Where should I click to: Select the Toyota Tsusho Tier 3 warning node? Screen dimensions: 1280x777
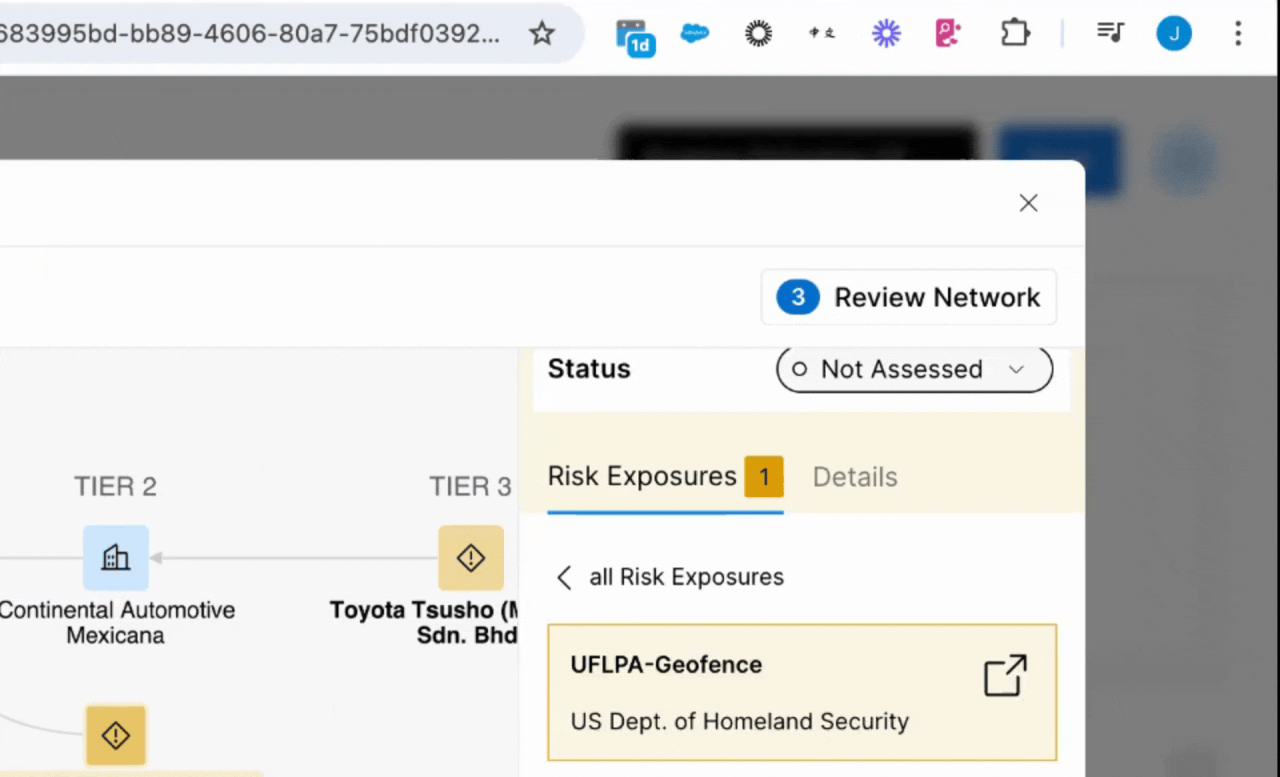click(x=470, y=558)
